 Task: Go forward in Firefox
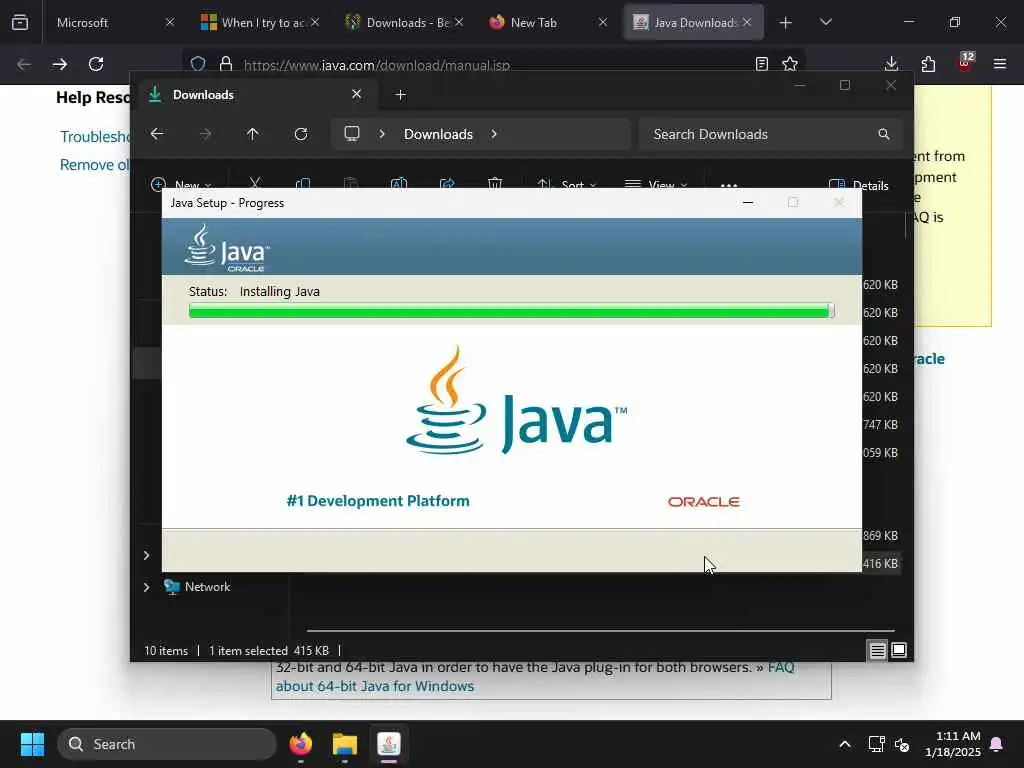[60, 64]
